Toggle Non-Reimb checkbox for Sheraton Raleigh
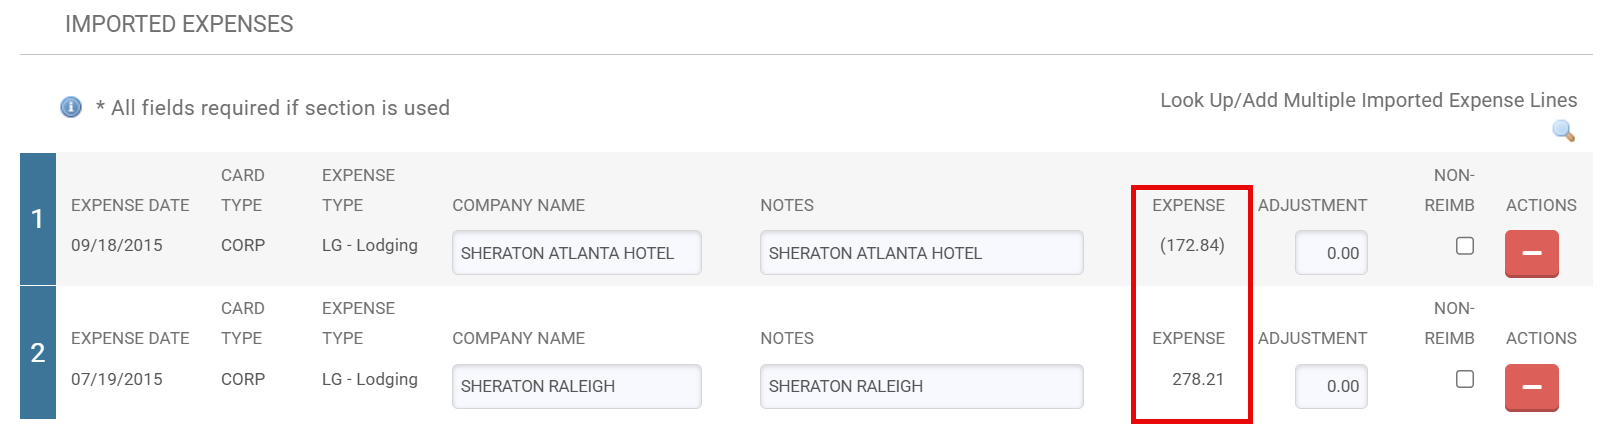This screenshot has width=1603, height=433. click(1465, 379)
